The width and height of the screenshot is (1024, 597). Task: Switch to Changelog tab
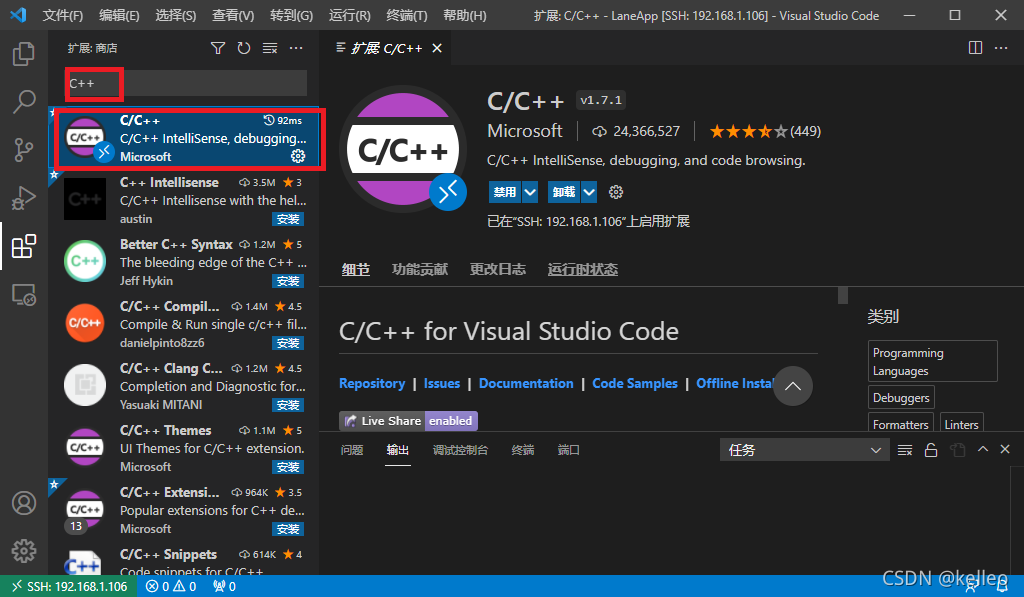point(498,269)
